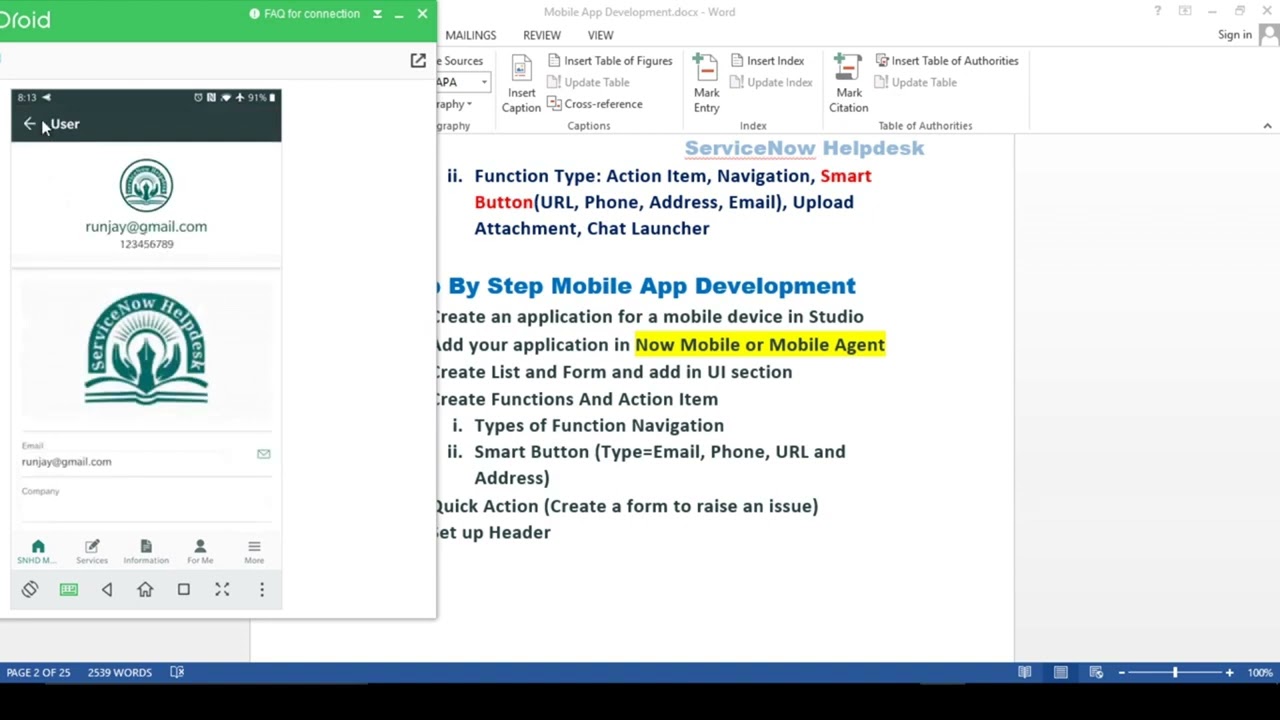The image size is (1280, 720).
Task: Adjust the zoom slider handle
Action: tap(1175, 672)
